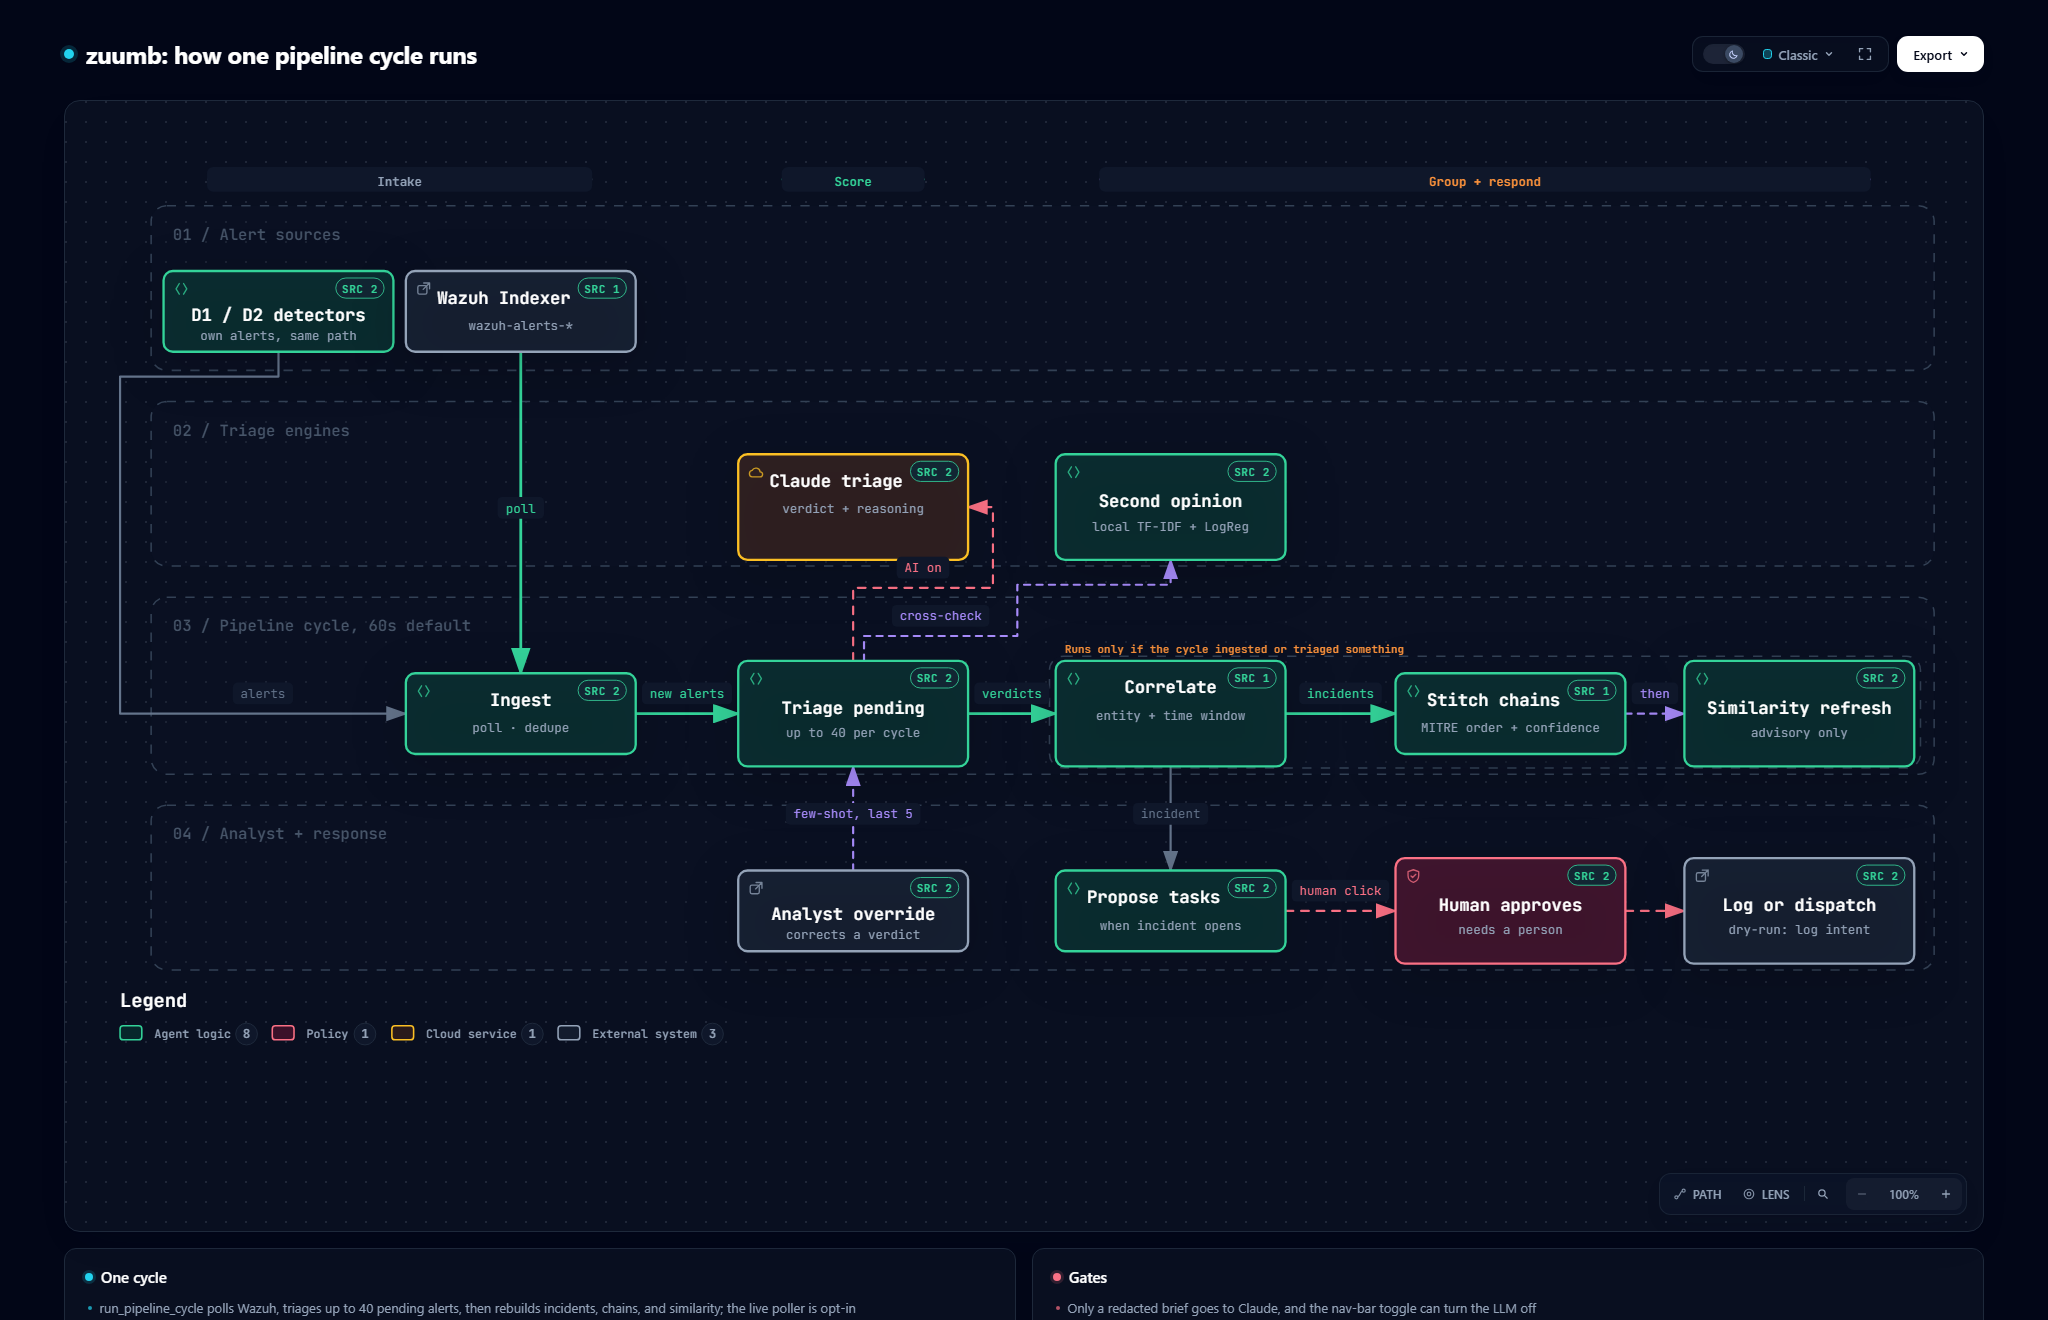The height and width of the screenshot is (1320, 2048).
Task: Toggle the Agent logic legend filter
Action: pos(187,1033)
